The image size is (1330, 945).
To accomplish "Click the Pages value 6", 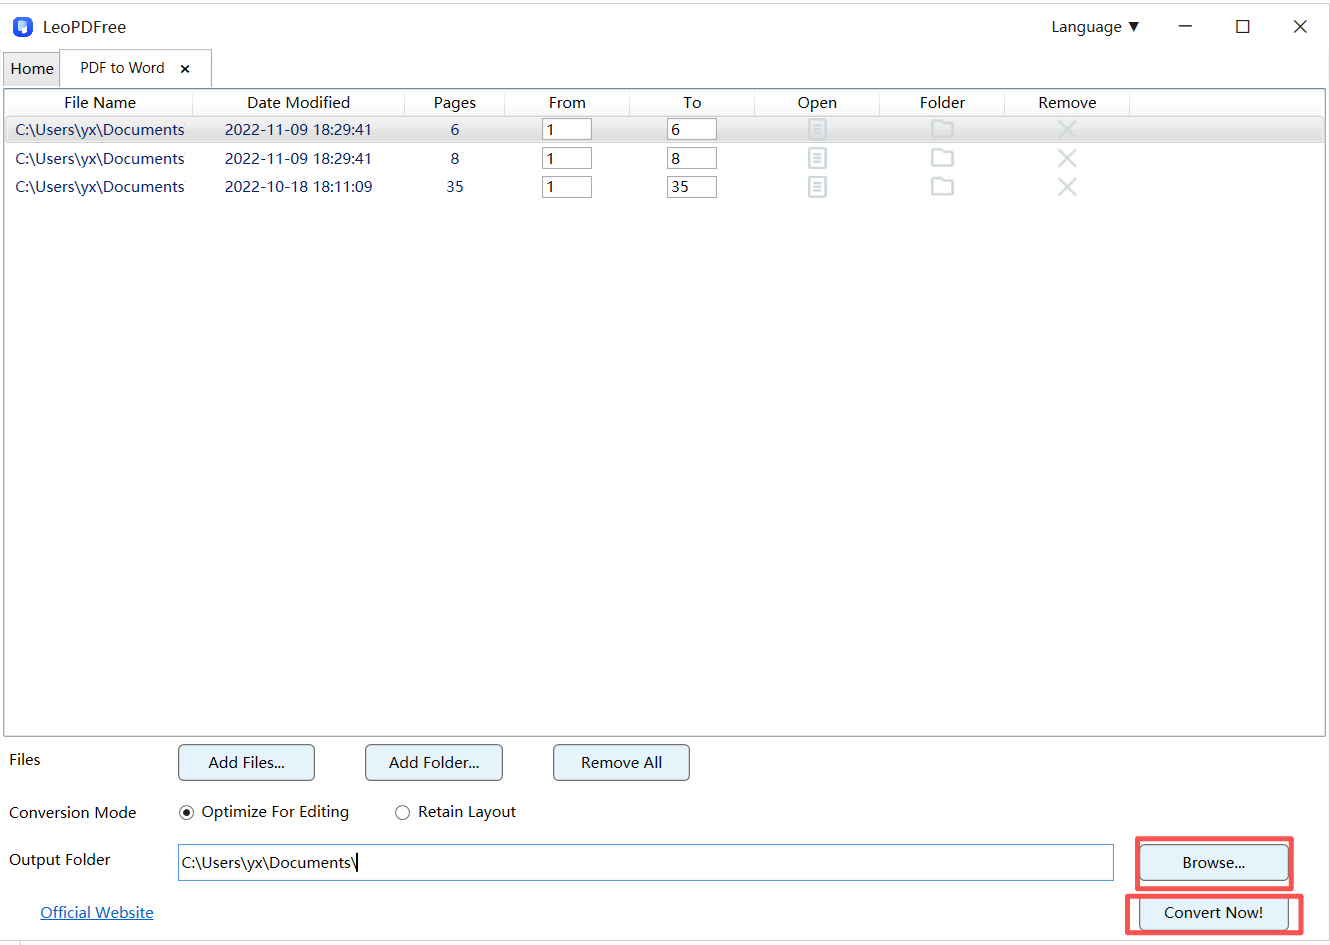I will point(455,130).
